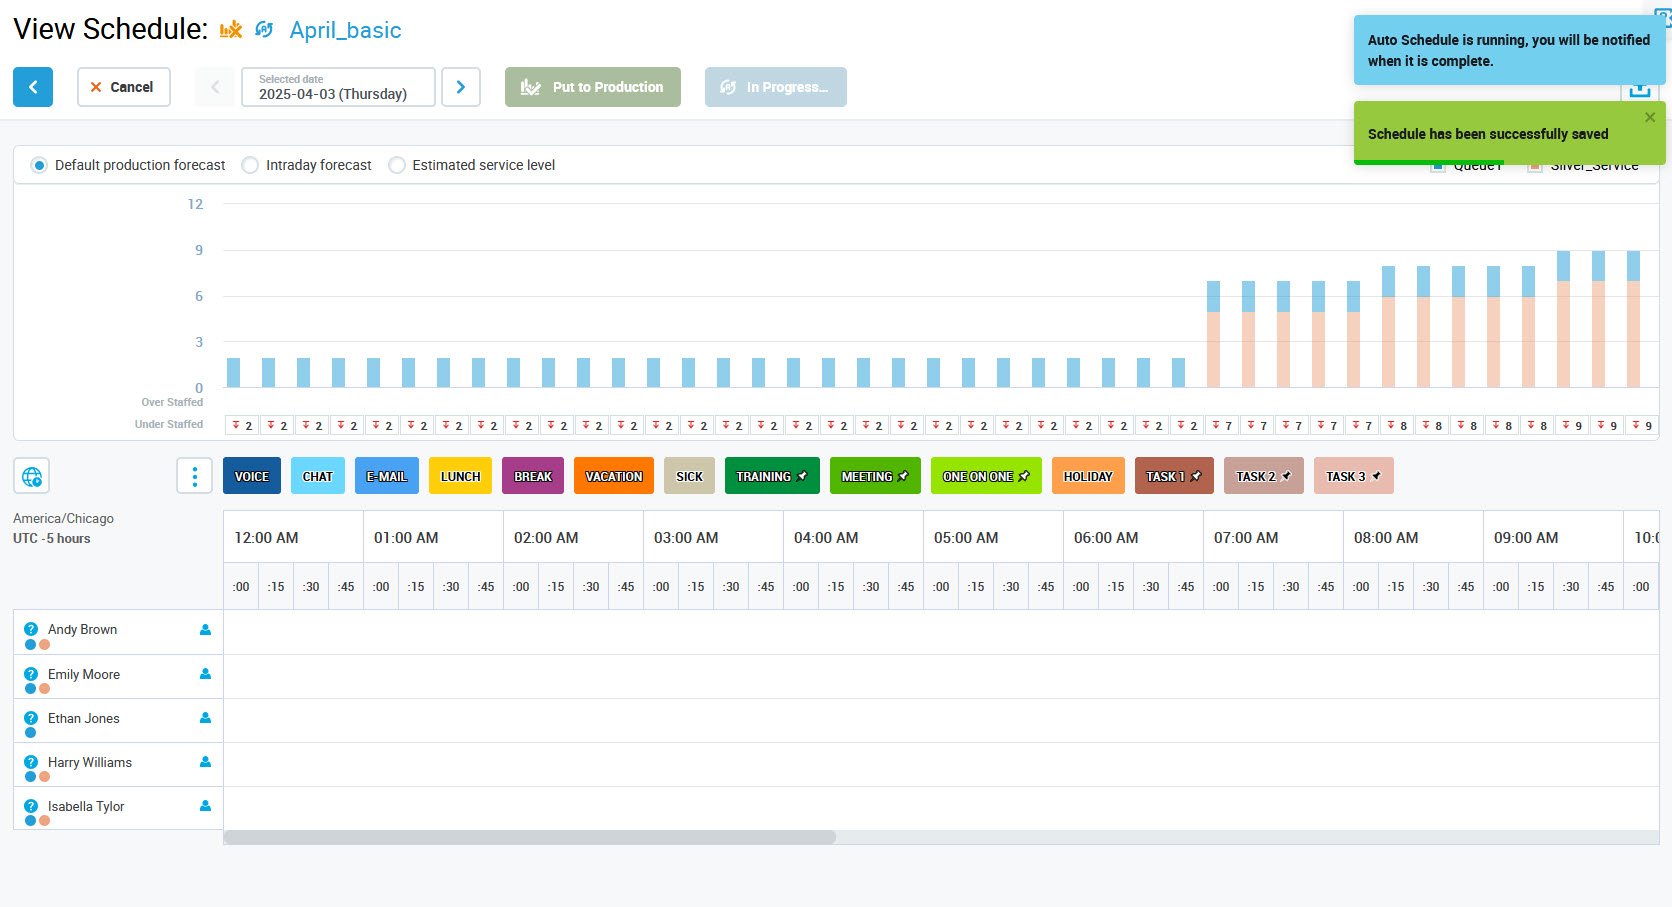This screenshot has width=1672, height=907.
Task: Click the blue back arrow button
Action: [x=33, y=87]
